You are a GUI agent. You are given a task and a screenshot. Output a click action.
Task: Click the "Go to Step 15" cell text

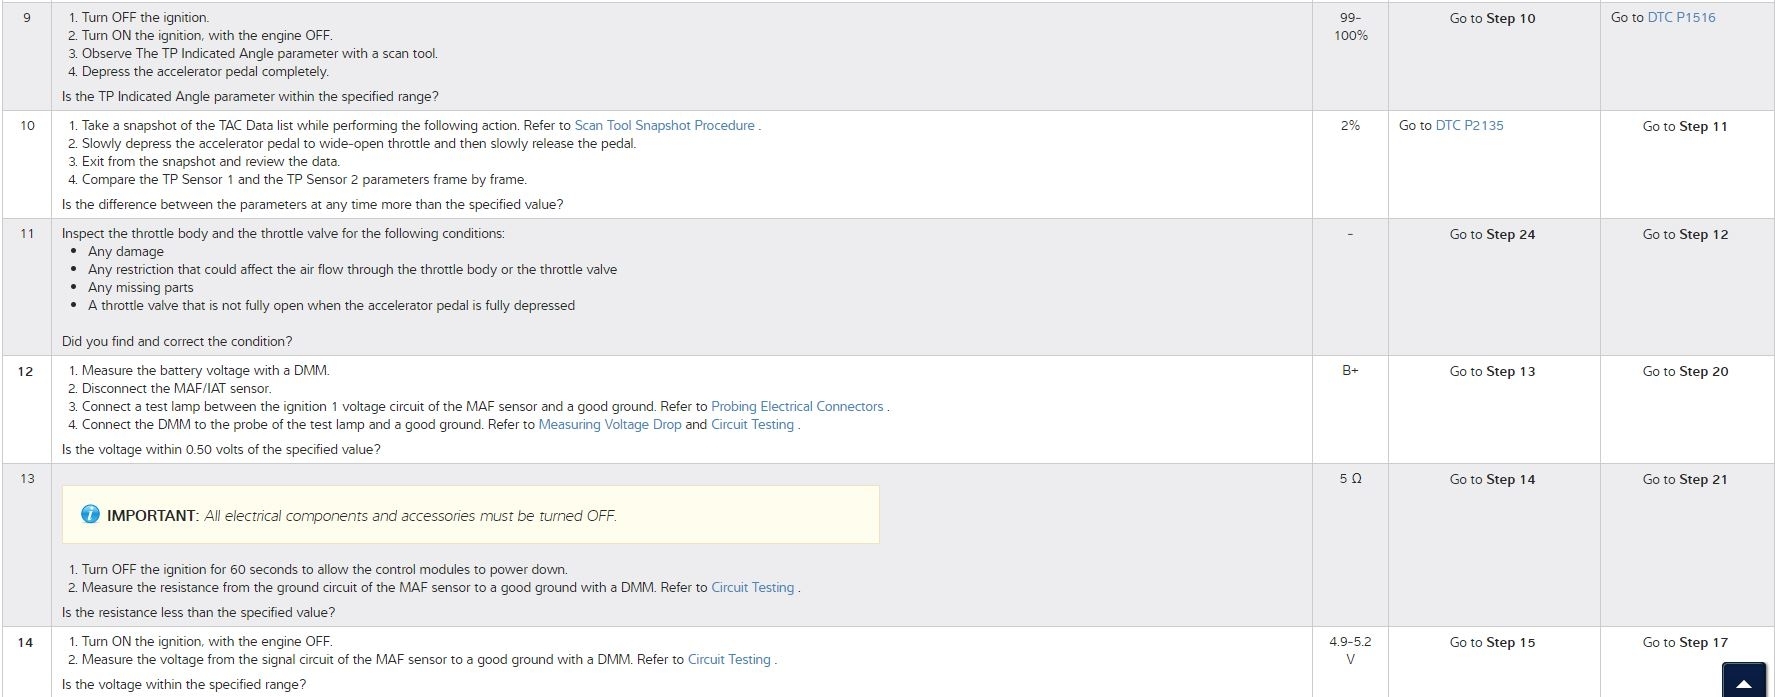tap(1492, 643)
